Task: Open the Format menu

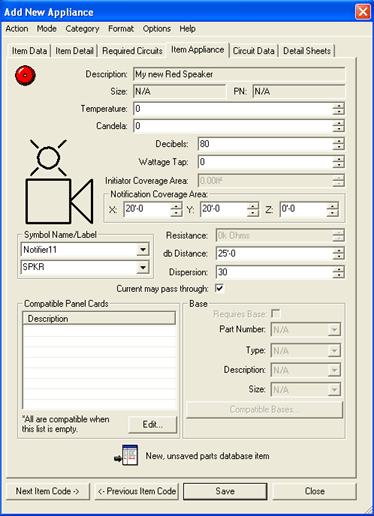Action: [x=121, y=29]
